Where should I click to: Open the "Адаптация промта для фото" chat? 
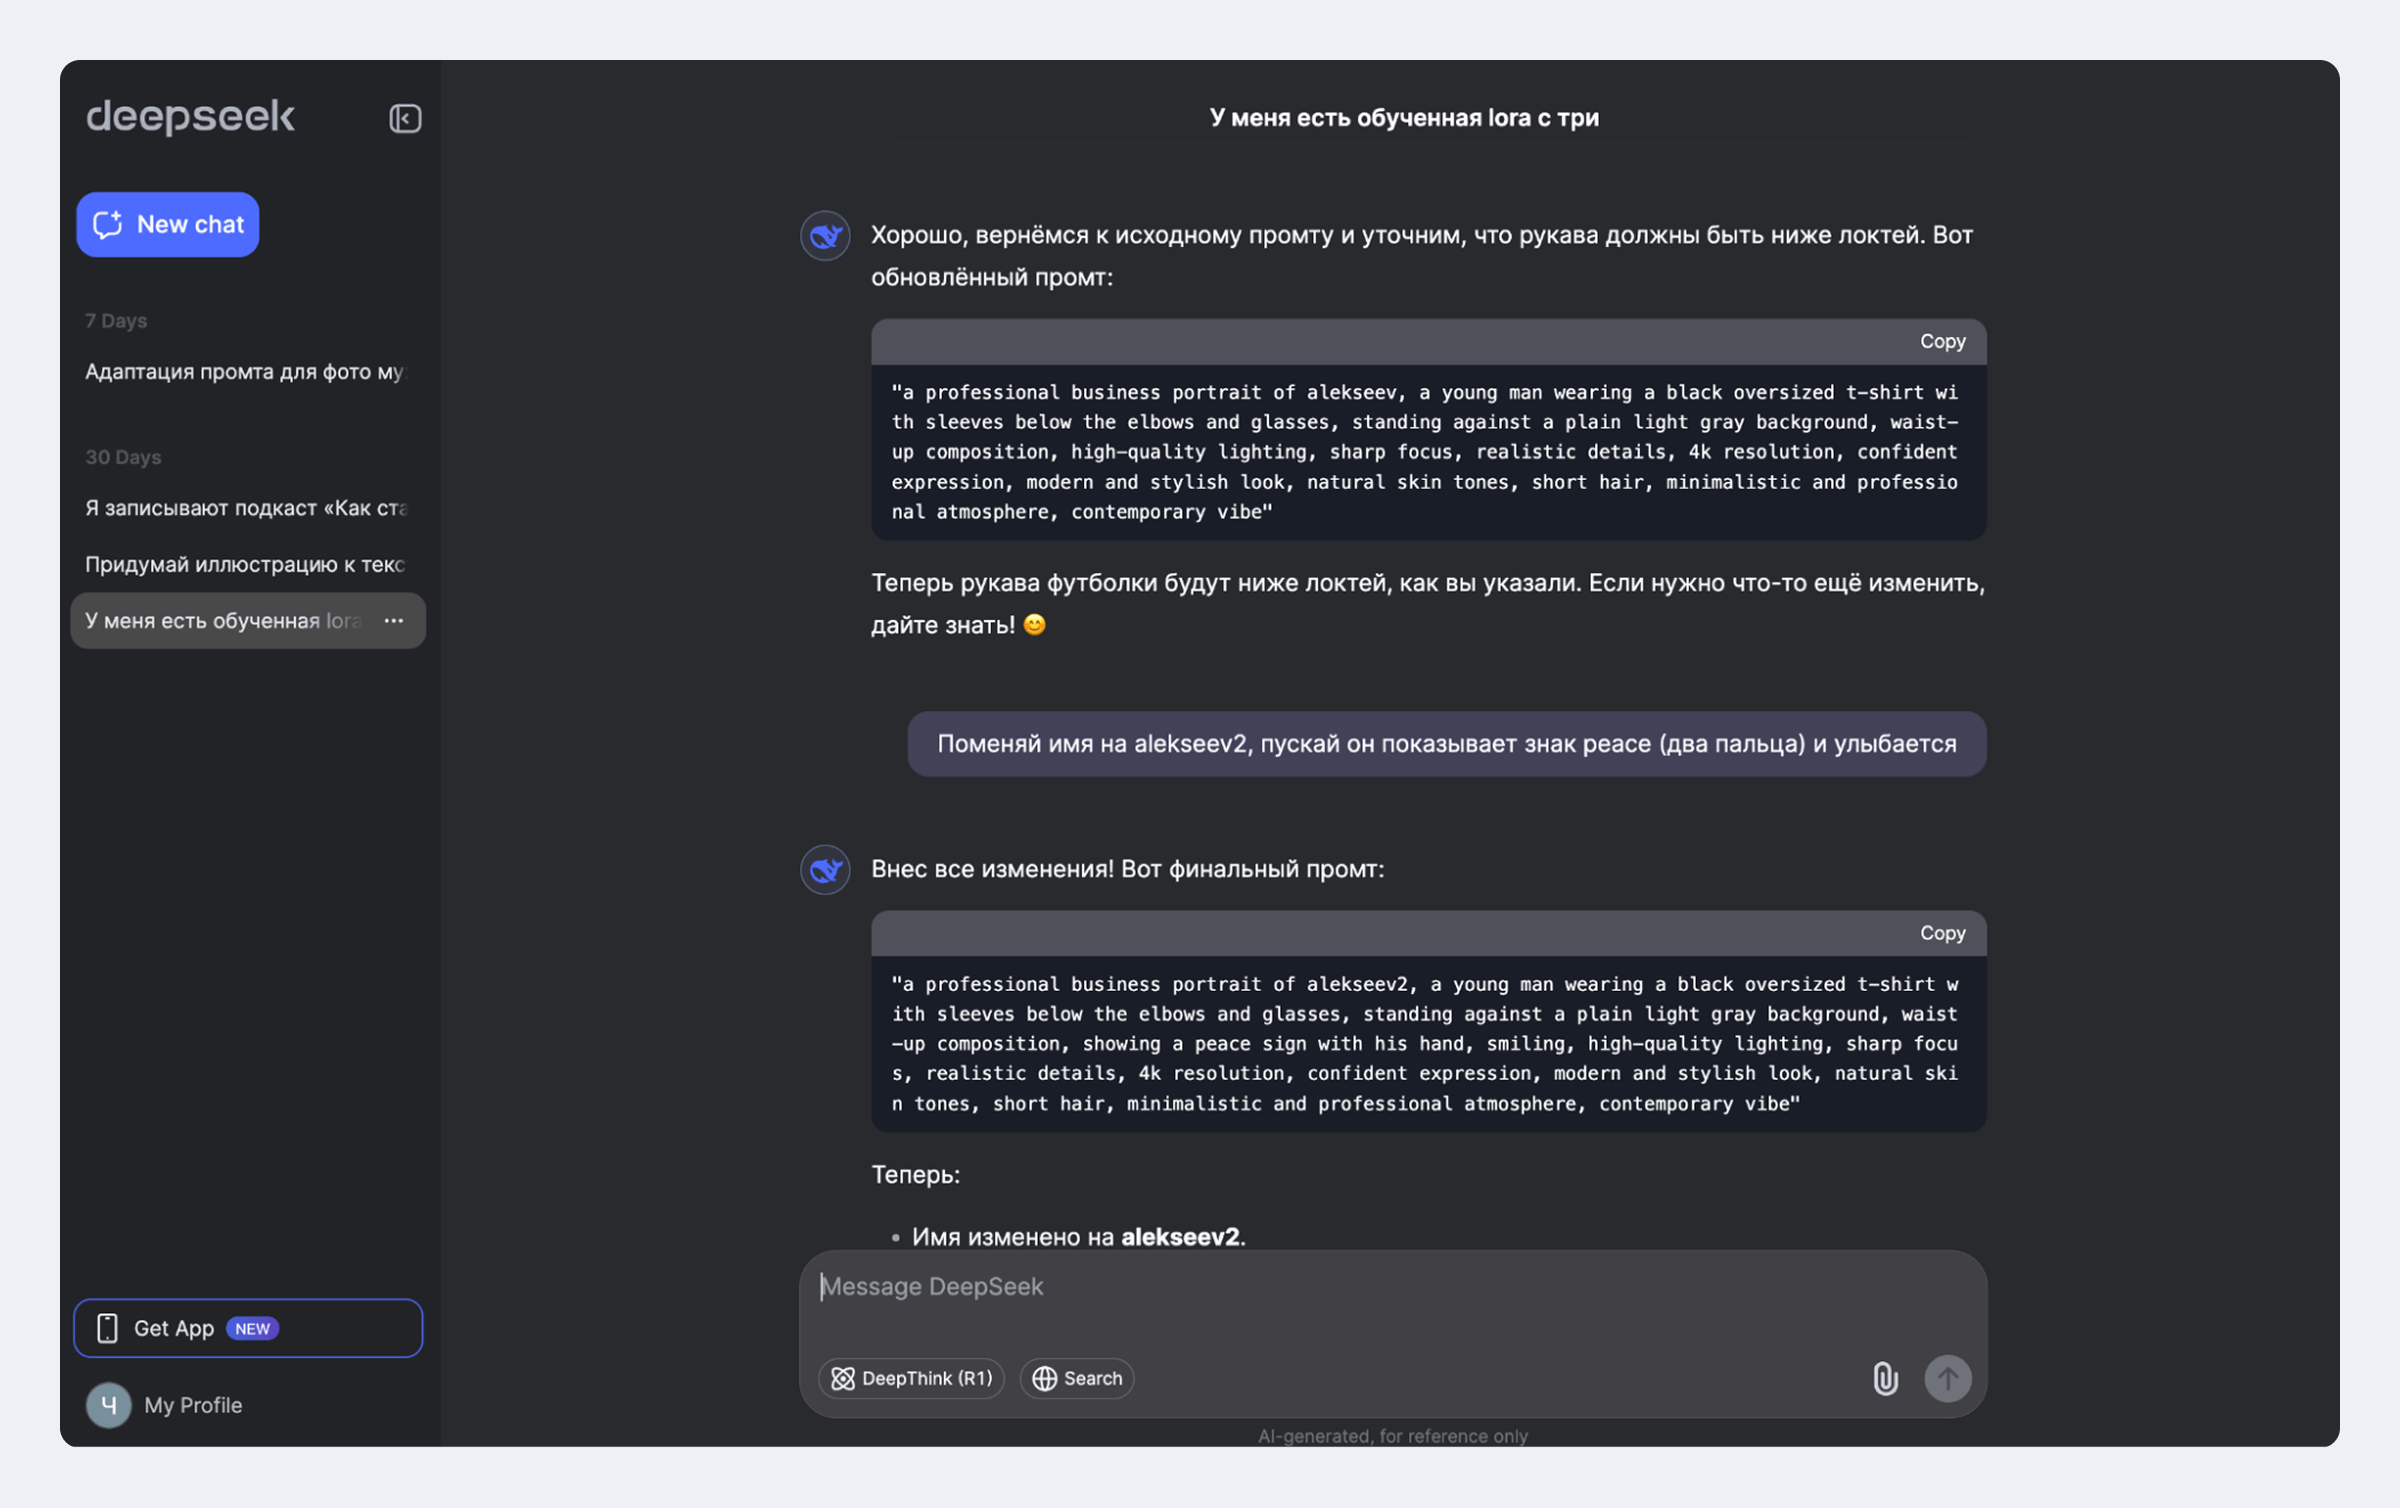[x=247, y=372]
